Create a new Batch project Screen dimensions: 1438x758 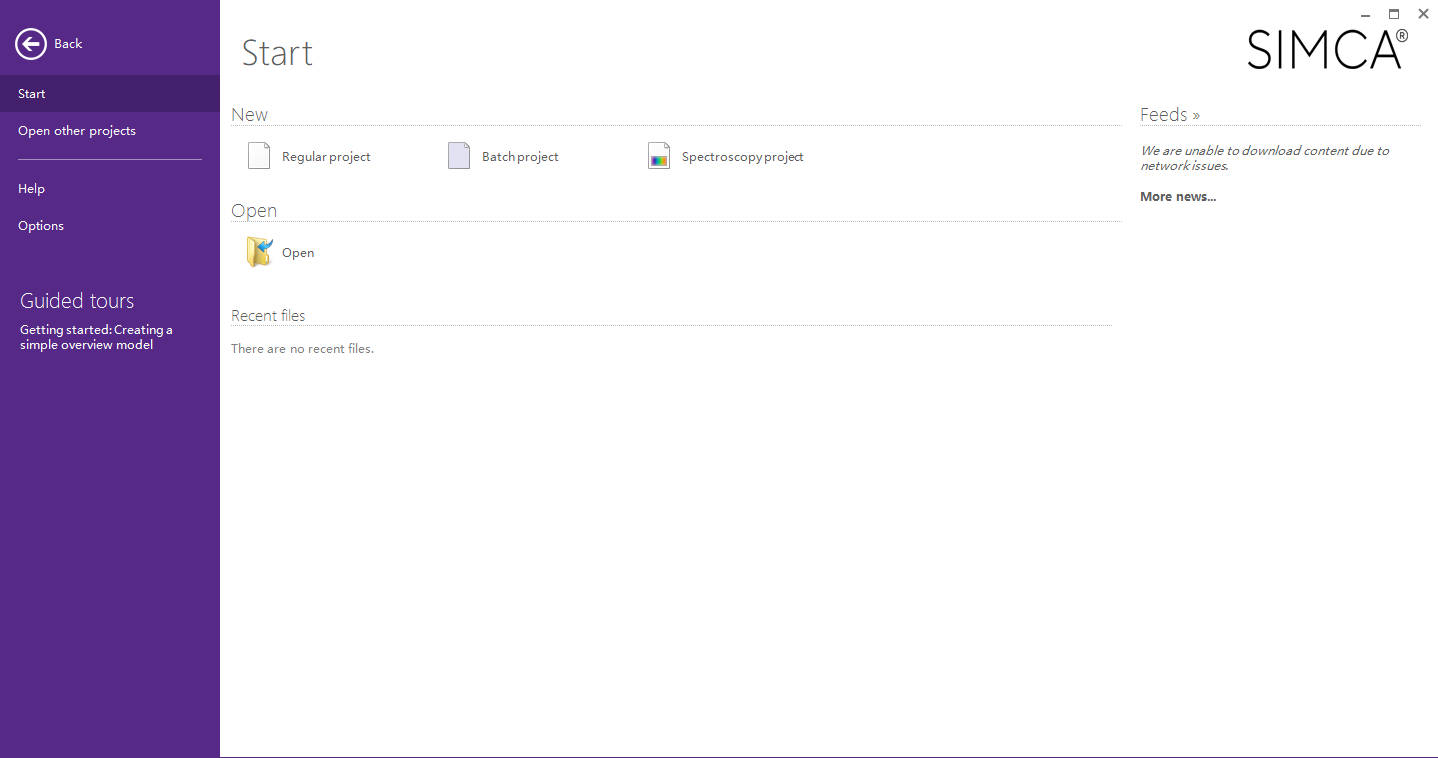point(520,157)
